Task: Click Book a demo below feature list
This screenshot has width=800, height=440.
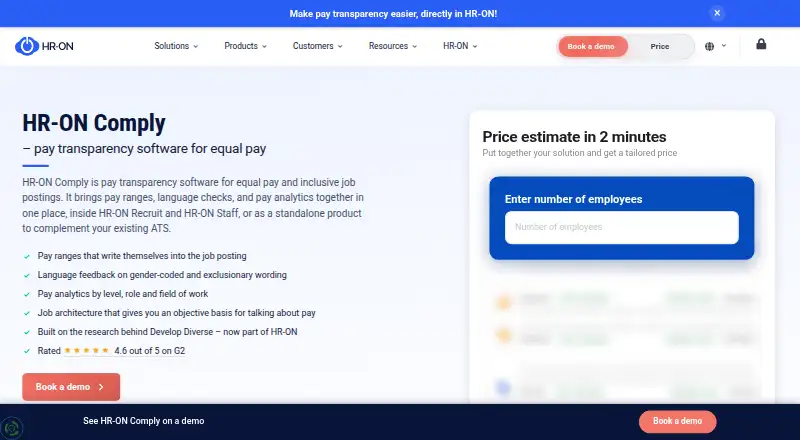Action: (x=71, y=387)
